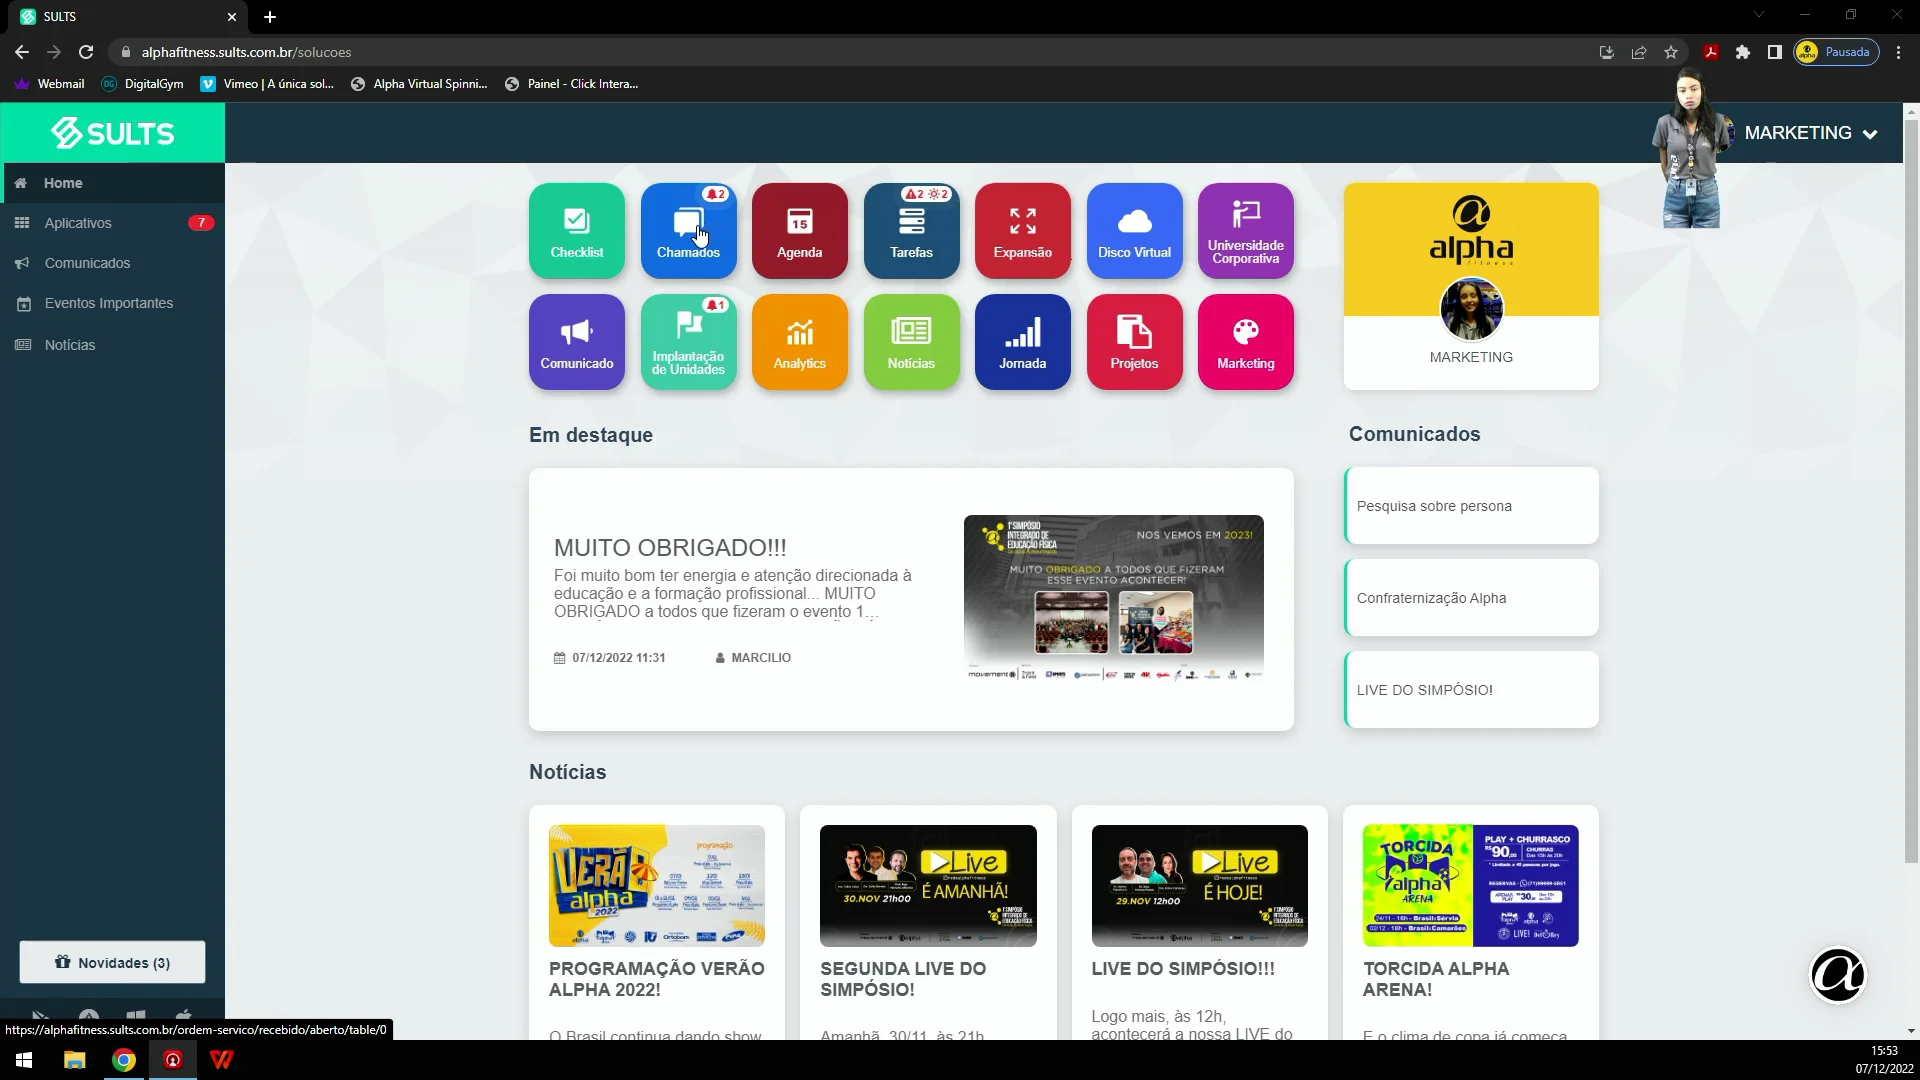Expand the MARKETING user dropdown

pos(1810,133)
